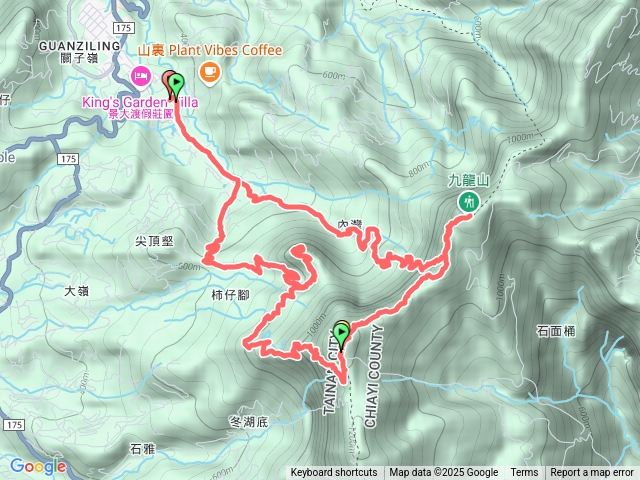Open Keyboard shortcuts
The image size is (640, 480).
(334, 473)
